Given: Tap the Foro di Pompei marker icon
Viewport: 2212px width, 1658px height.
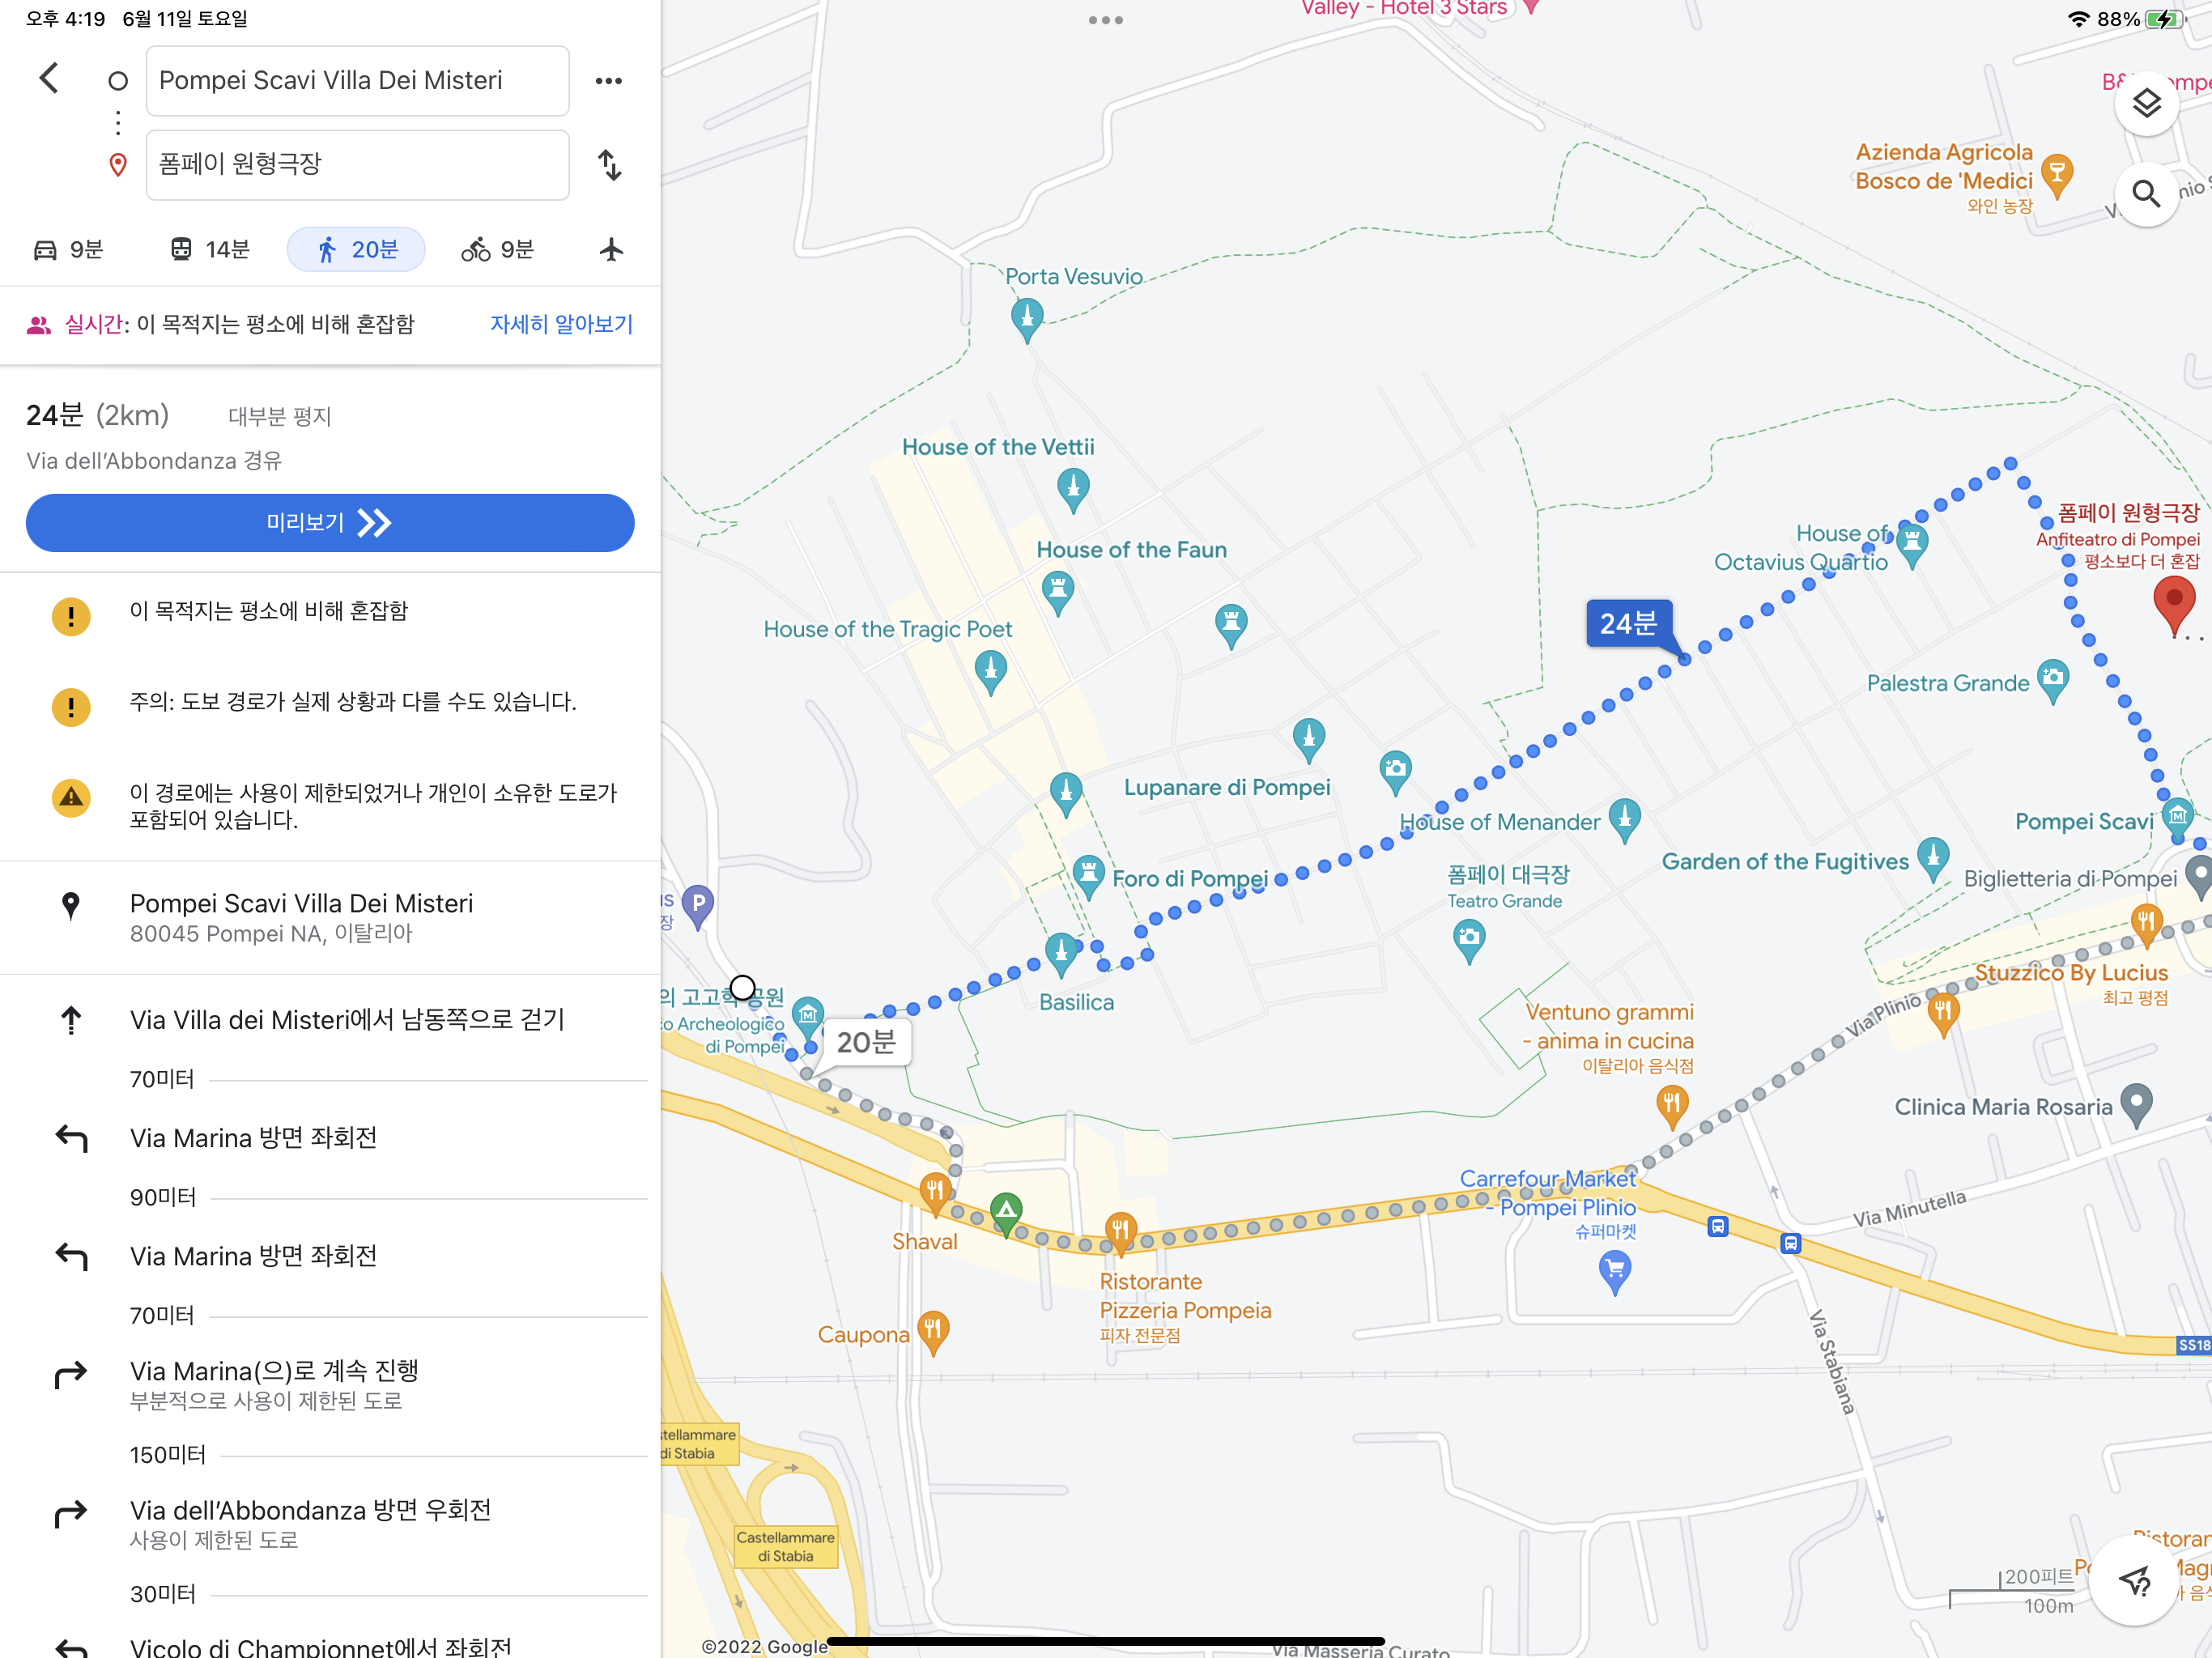Looking at the screenshot, I should click(x=1088, y=877).
